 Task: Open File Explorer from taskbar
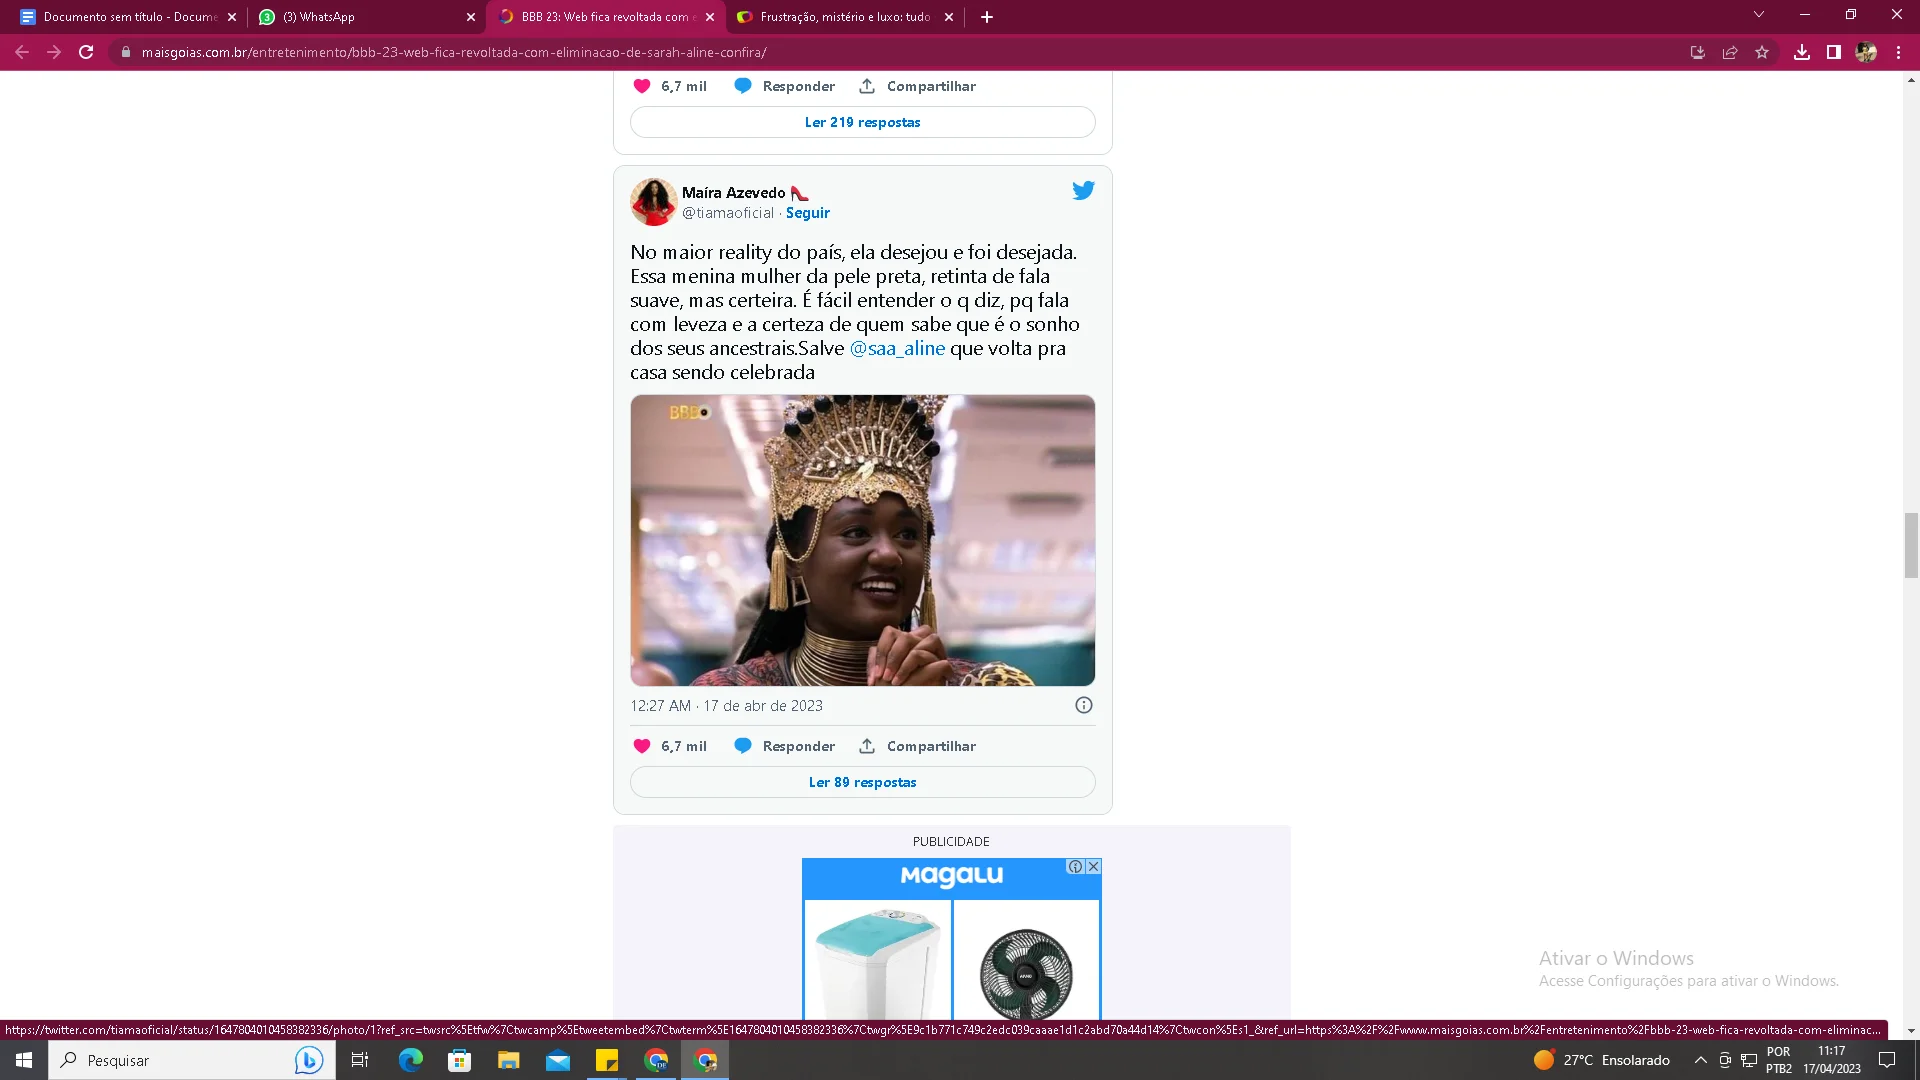[509, 1060]
